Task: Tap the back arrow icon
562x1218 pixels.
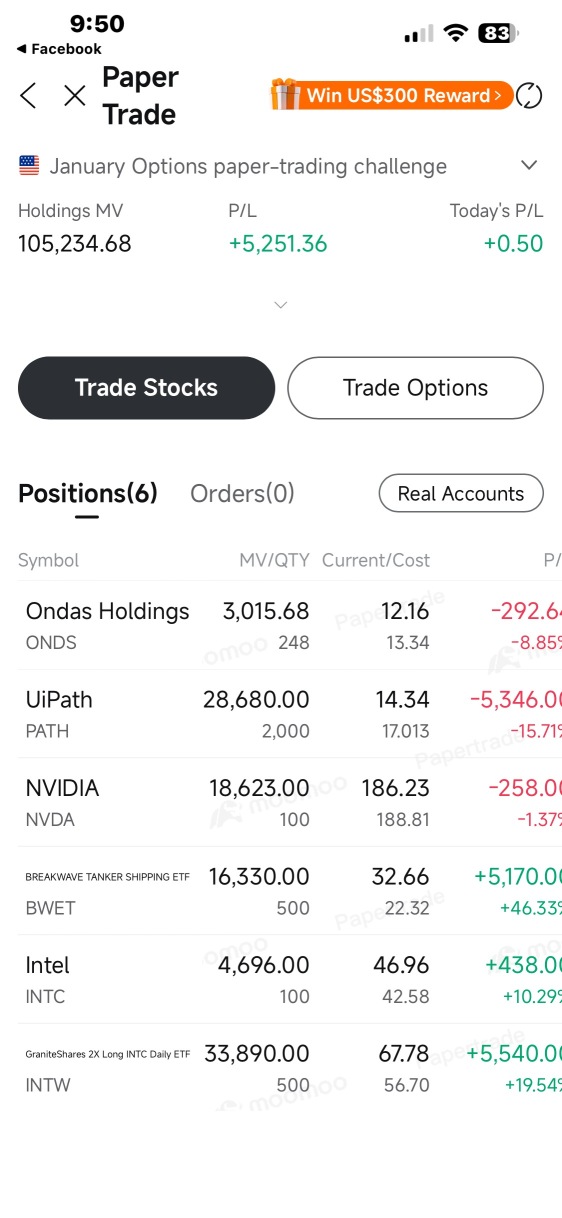Action: coord(28,95)
